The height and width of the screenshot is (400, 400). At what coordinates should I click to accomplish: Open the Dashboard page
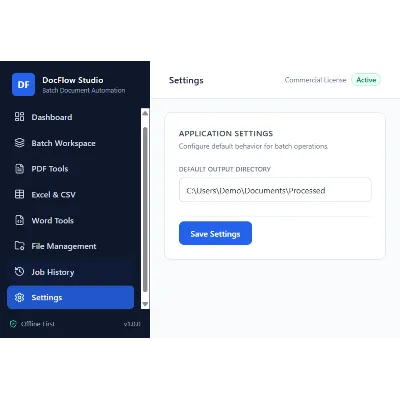(70, 117)
